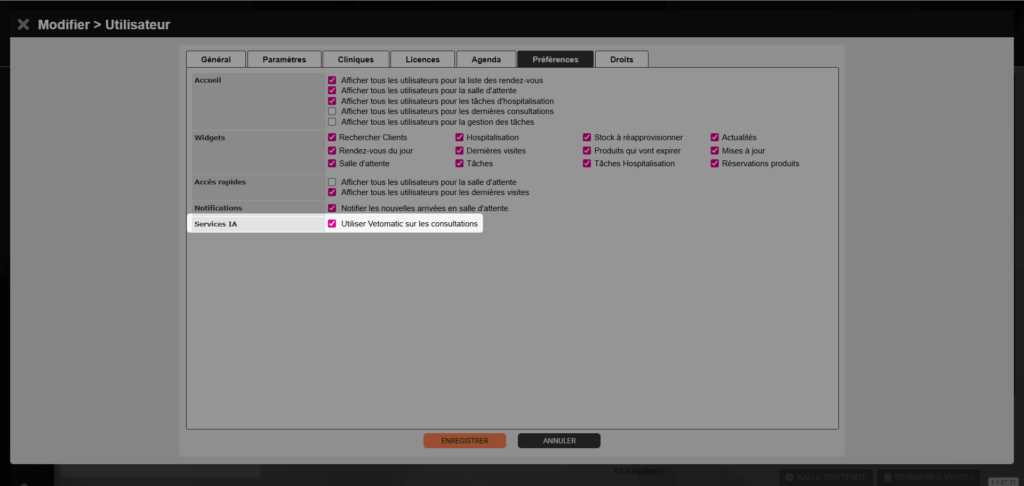Toggle the Rechercher Clients widget checkbox
The width and height of the screenshot is (1024, 486).
pyautogui.click(x=332, y=138)
